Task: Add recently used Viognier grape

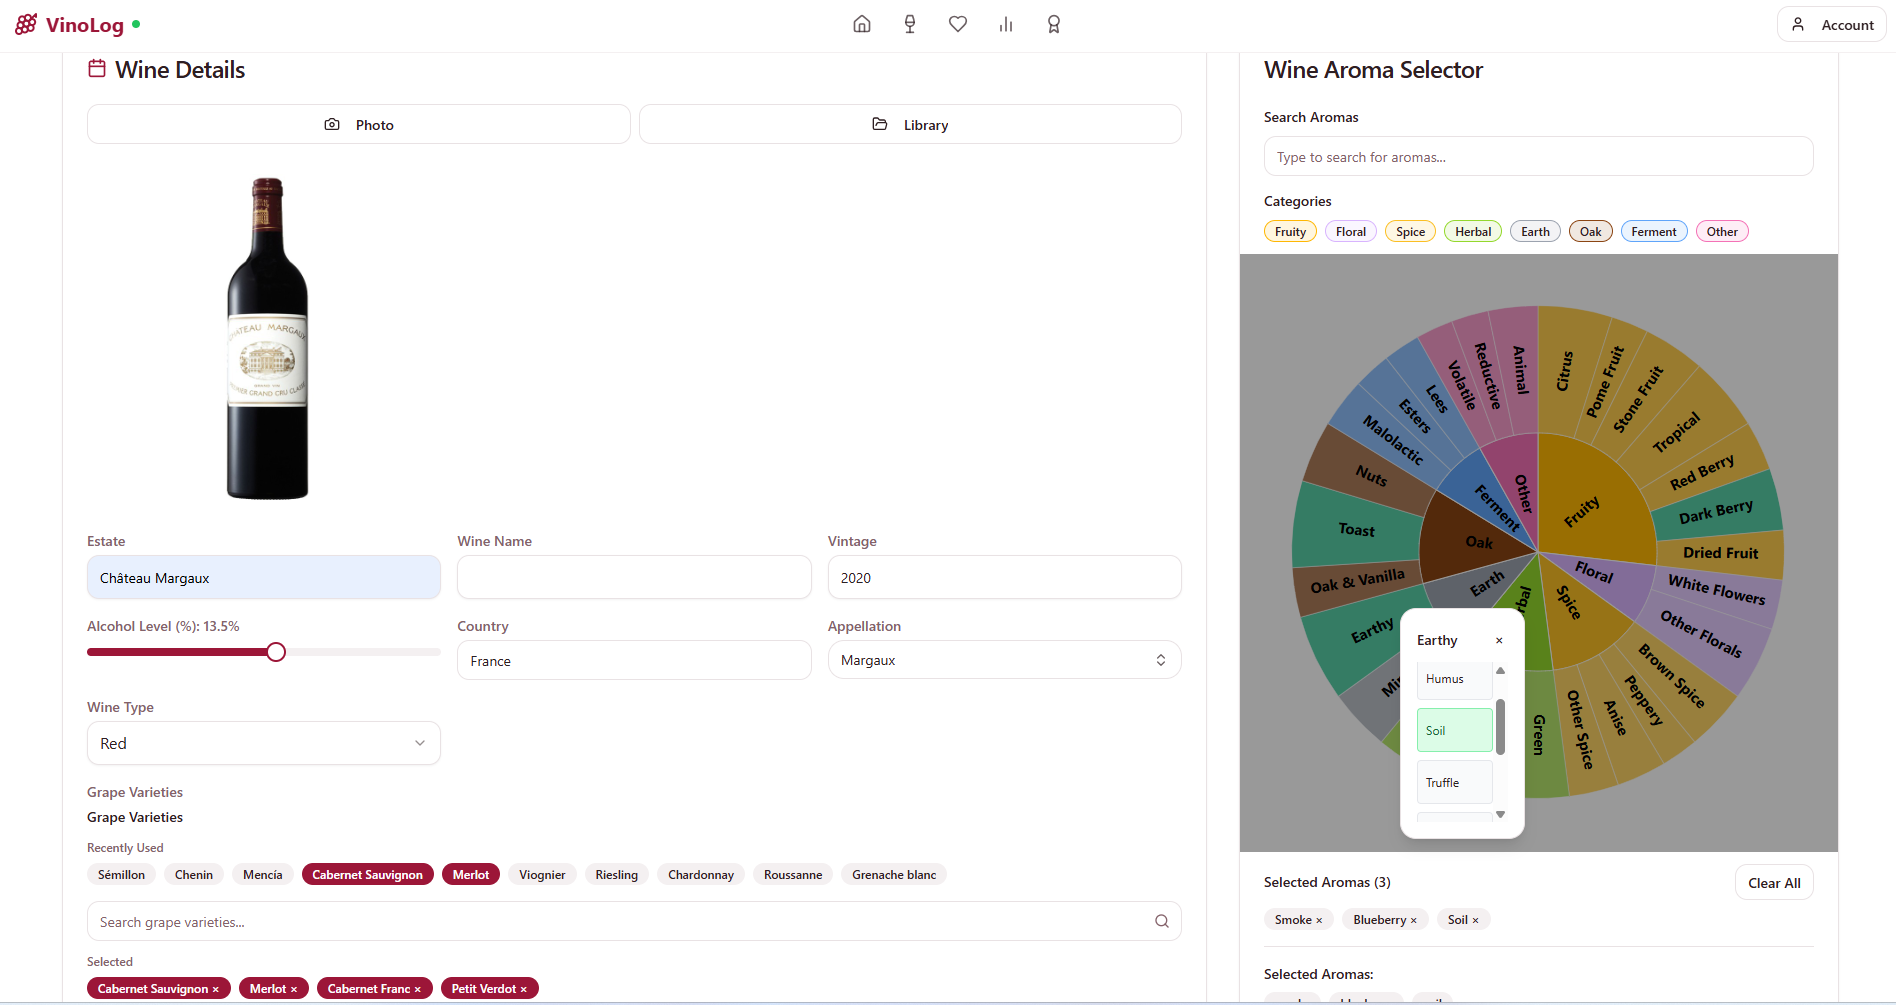Action: tap(542, 875)
